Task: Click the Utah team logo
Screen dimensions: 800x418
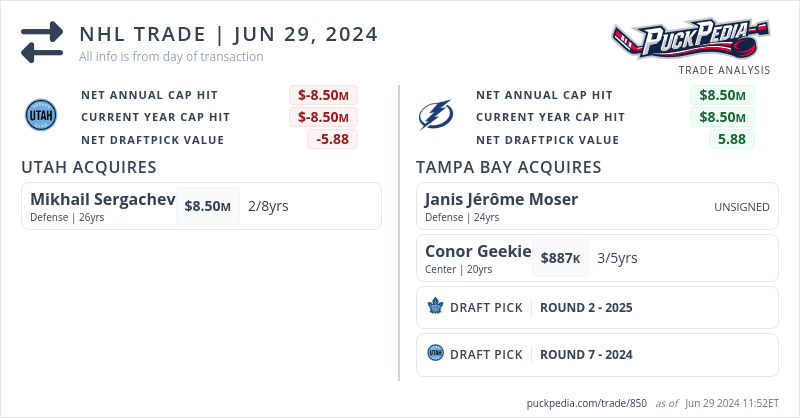Action: click(41, 116)
